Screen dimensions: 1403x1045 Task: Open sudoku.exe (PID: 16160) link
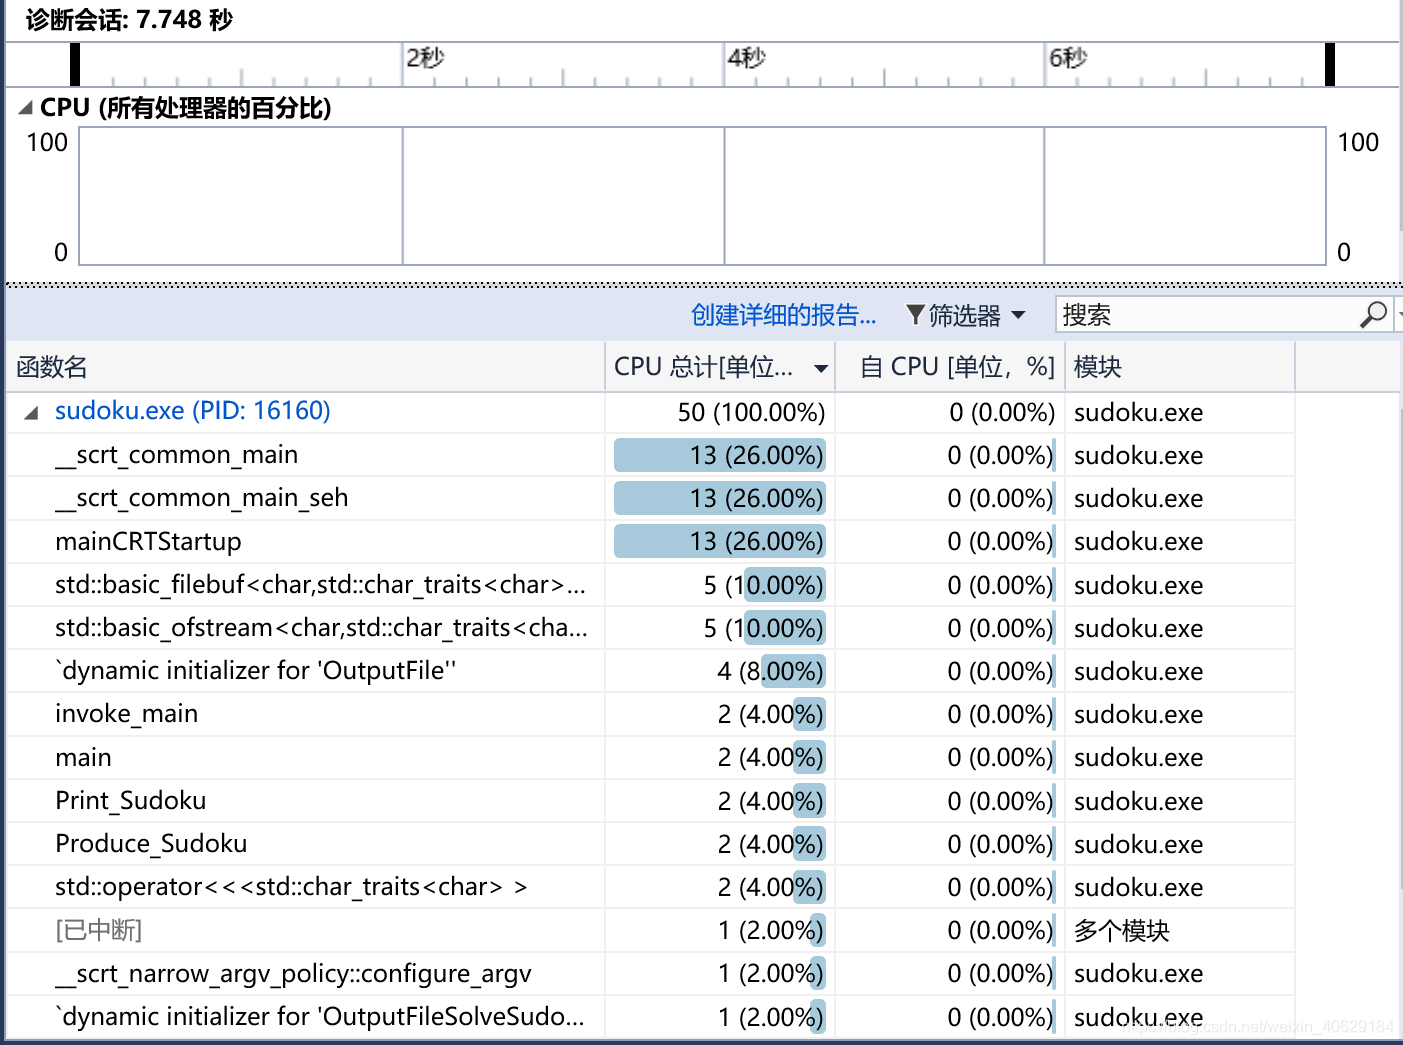pyautogui.click(x=192, y=411)
